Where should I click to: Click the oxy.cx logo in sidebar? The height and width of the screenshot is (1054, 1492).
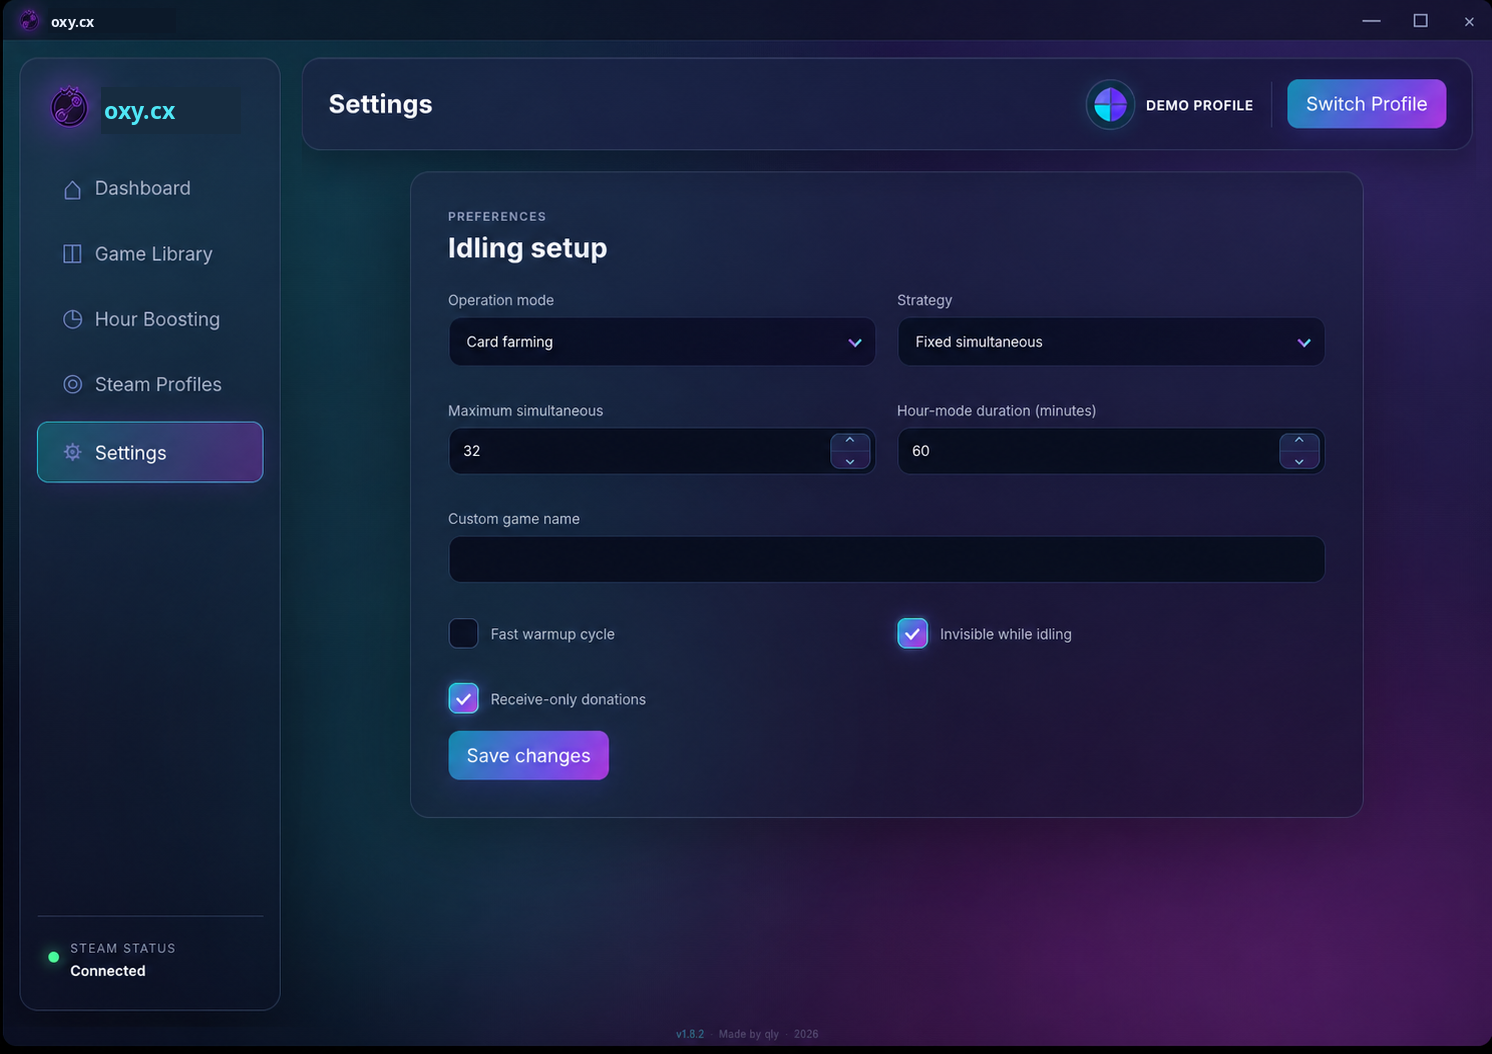pos(69,107)
